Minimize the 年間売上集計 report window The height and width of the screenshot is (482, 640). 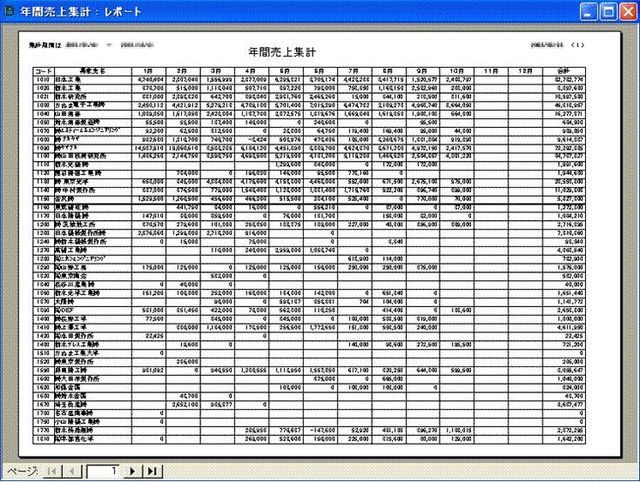[588, 11]
